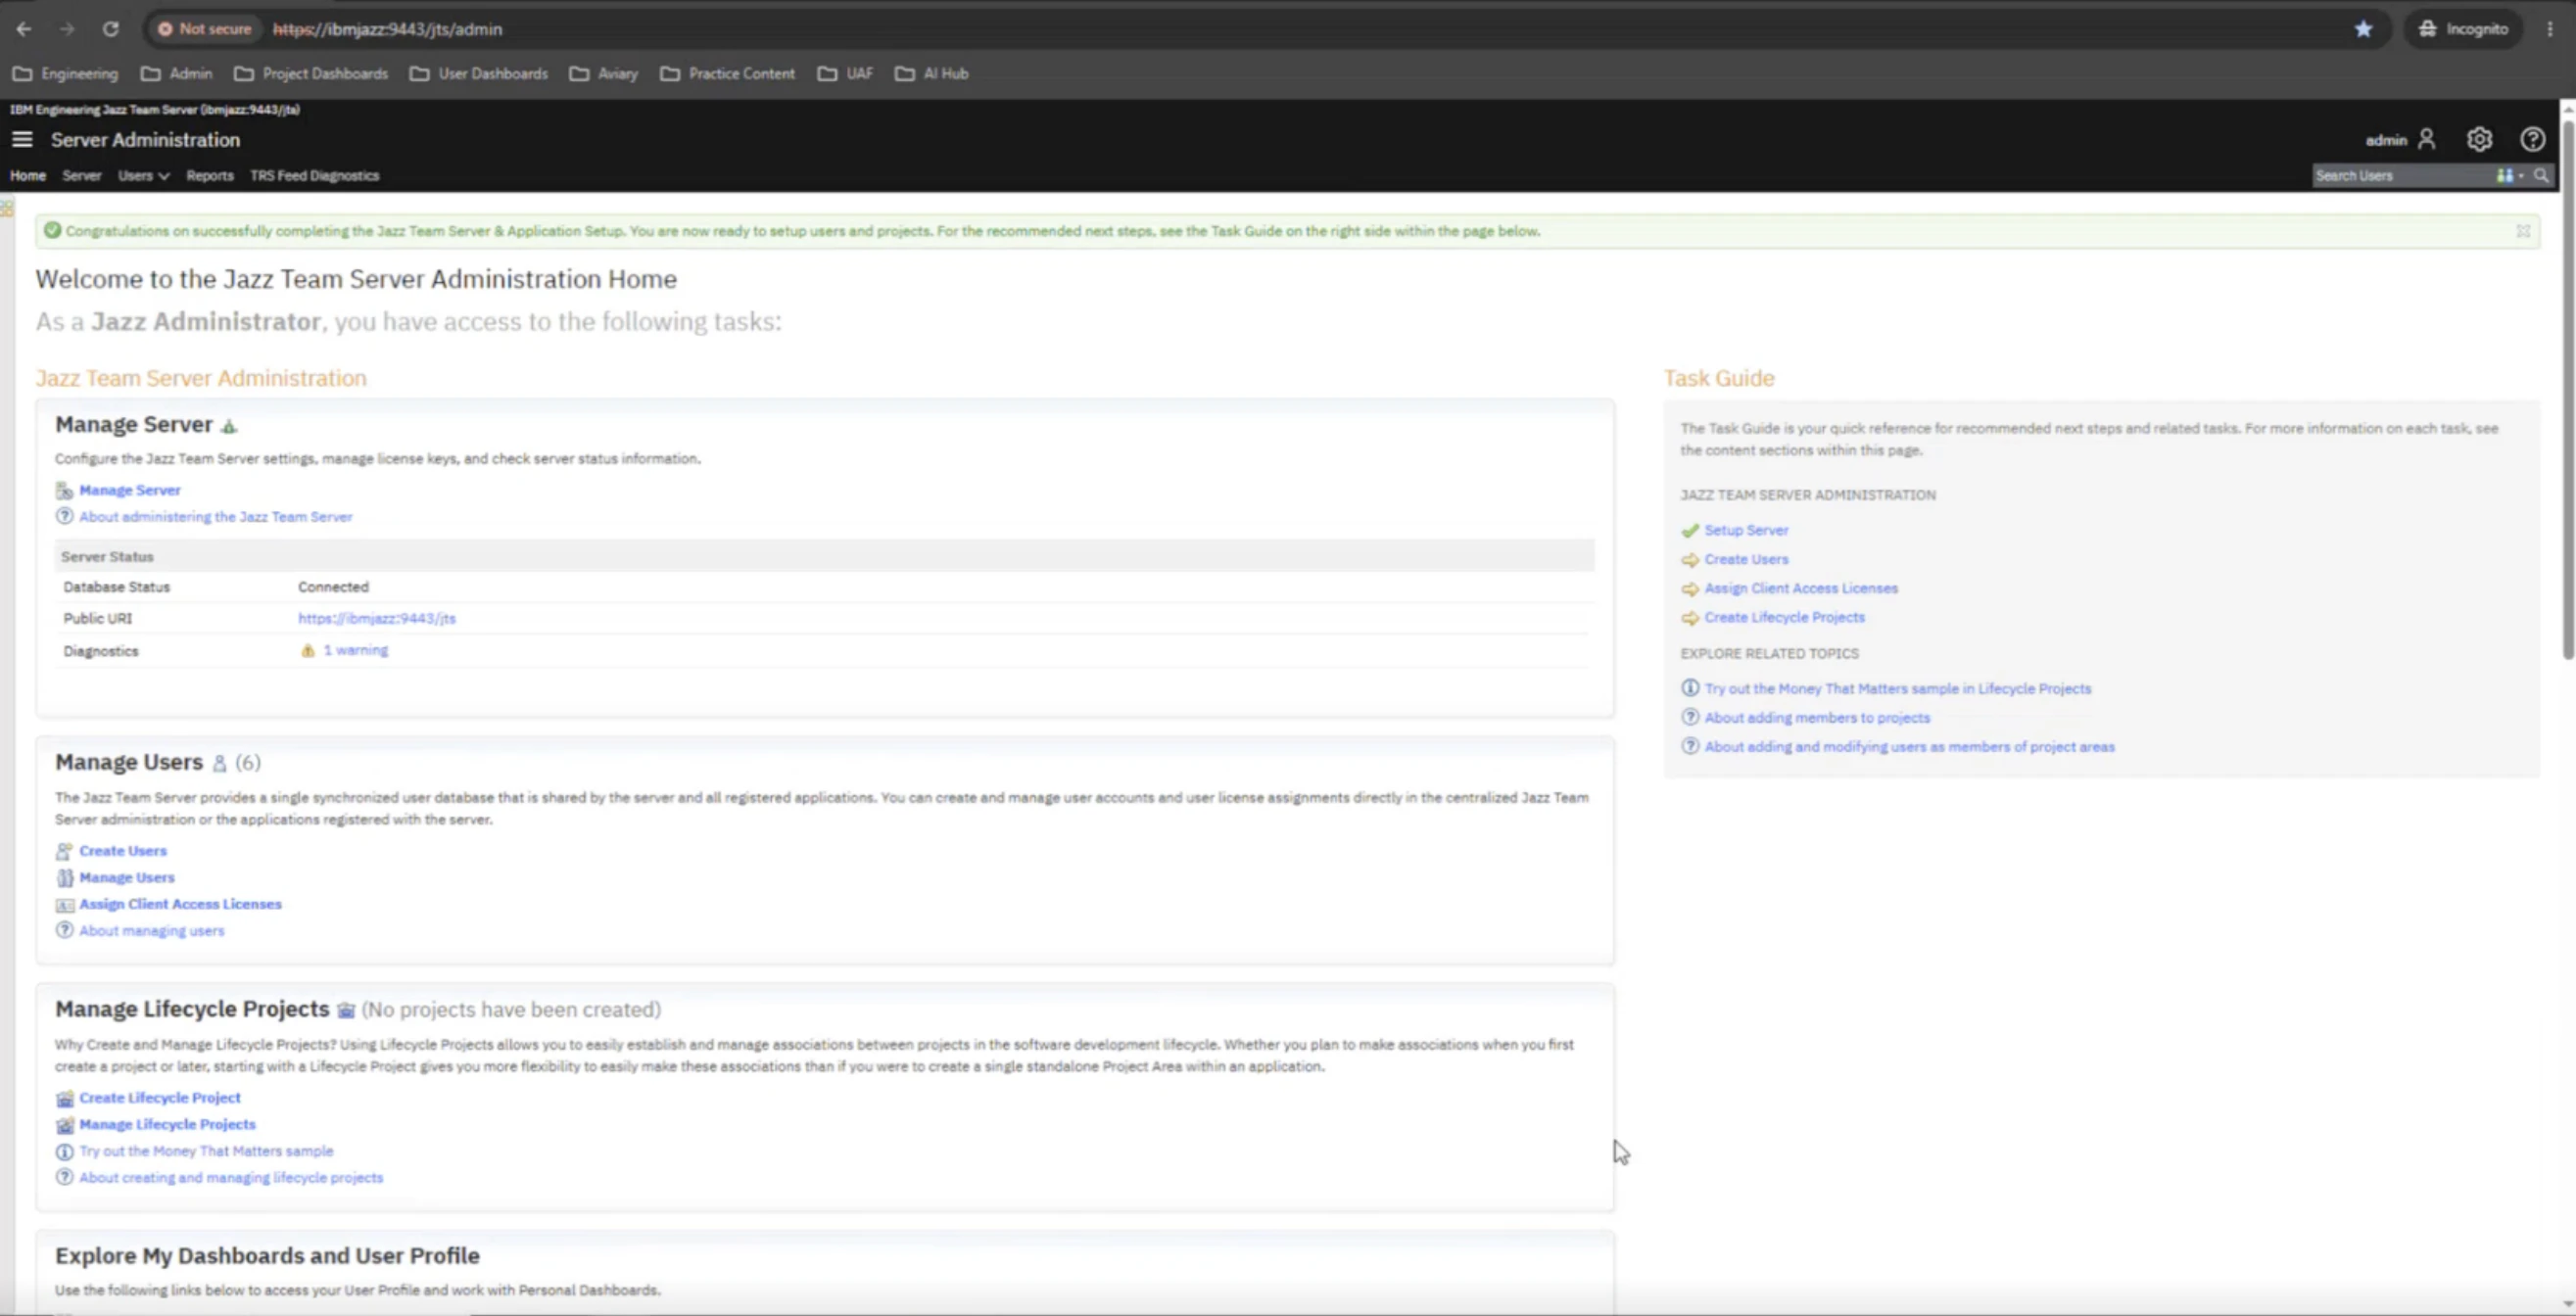Open the Chrome three-dot menu
2576x1316 pixels.
click(2551, 29)
